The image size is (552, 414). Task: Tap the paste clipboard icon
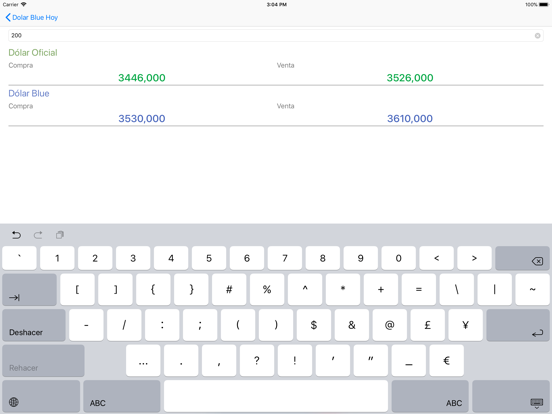(x=60, y=235)
